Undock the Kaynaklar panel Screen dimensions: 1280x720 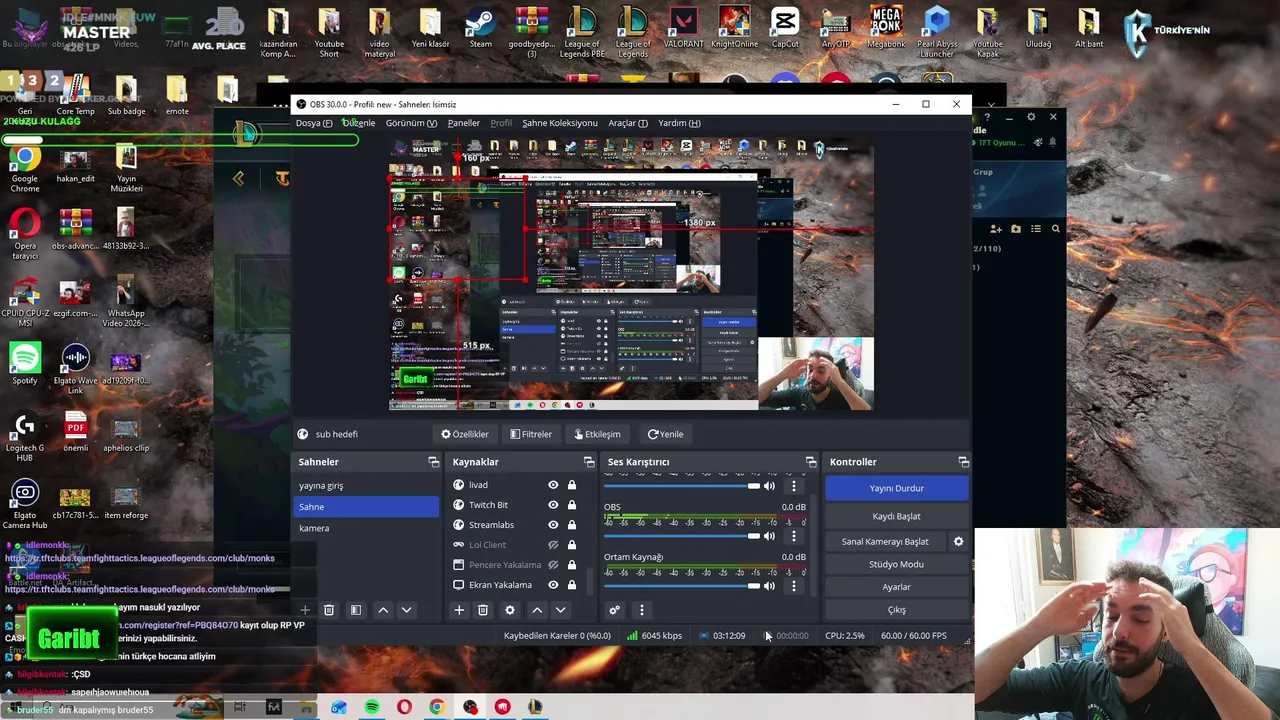(x=589, y=462)
